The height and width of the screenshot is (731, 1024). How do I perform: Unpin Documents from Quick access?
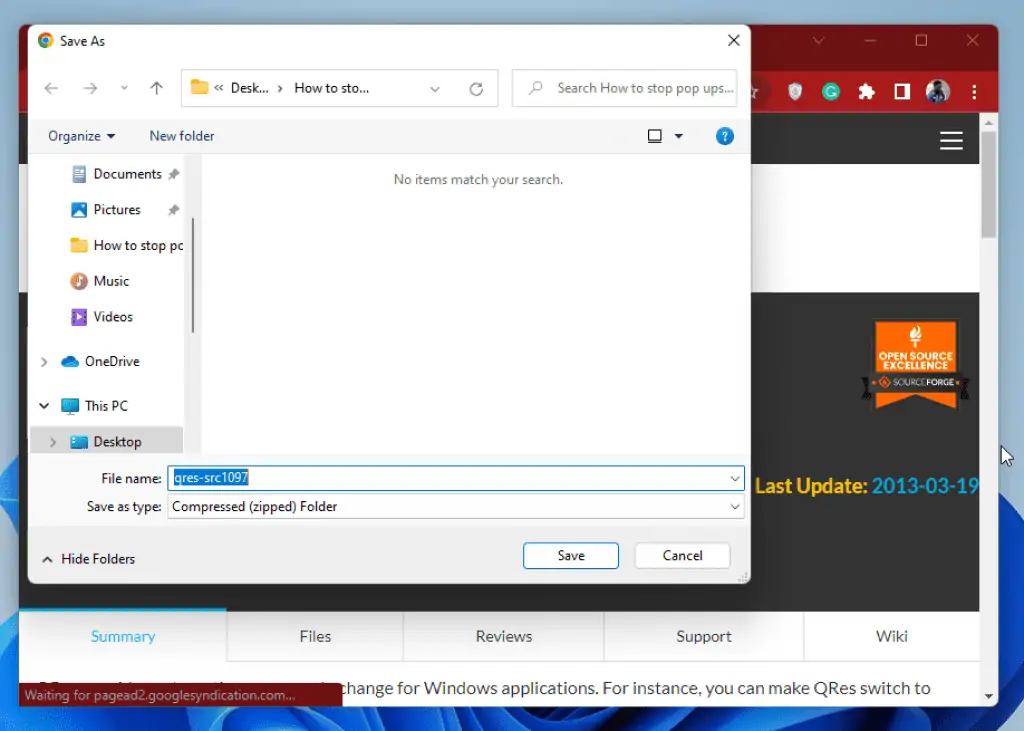point(174,173)
